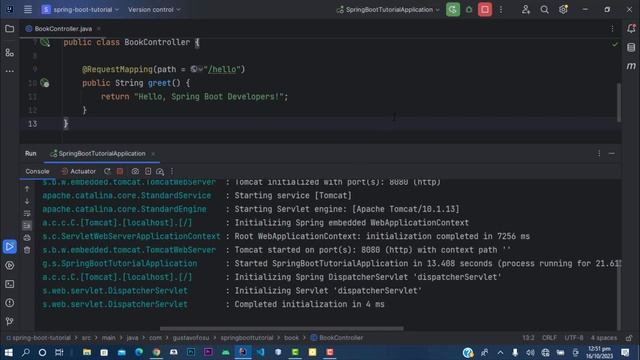This screenshot has height=360, width=640.
Task: Go to line 13:2 position indicator
Action: (x=528, y=338)
